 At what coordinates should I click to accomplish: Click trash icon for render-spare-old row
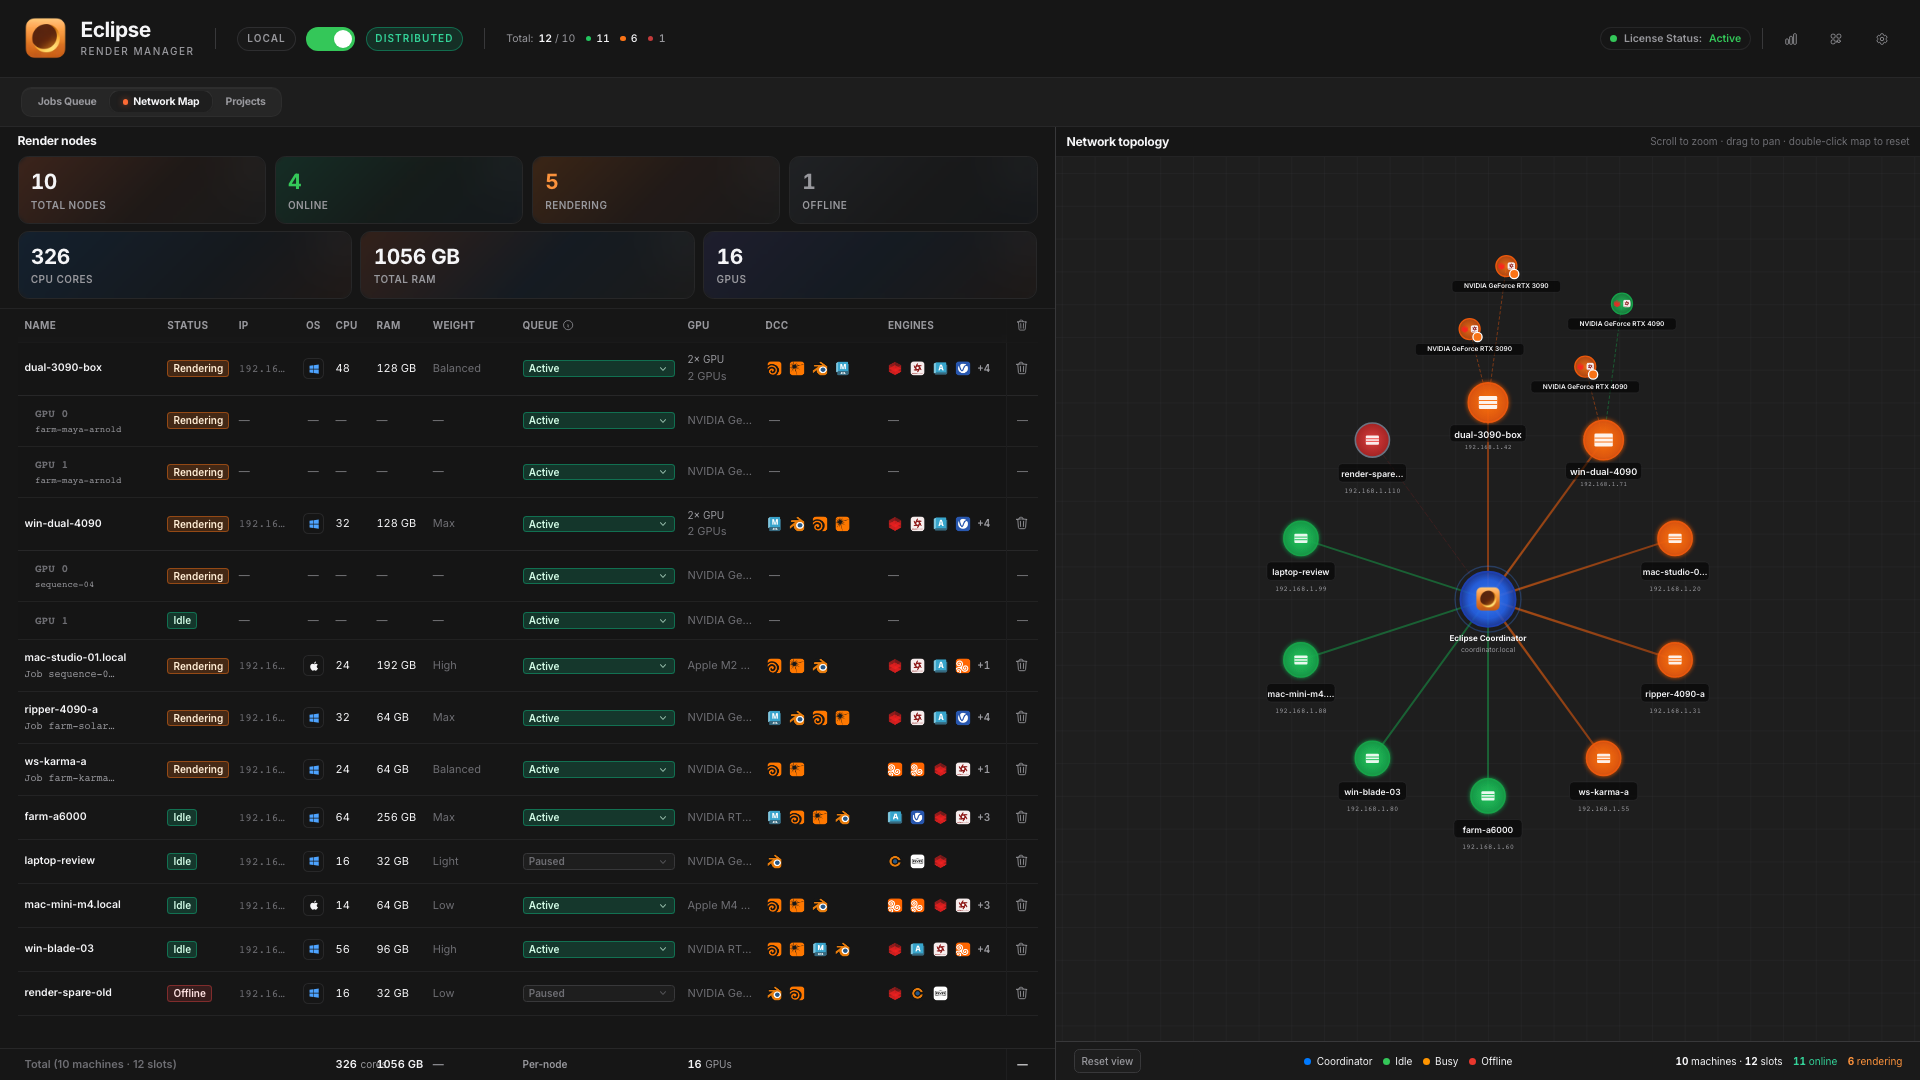pyautogui.click(x=1022, y=993)
